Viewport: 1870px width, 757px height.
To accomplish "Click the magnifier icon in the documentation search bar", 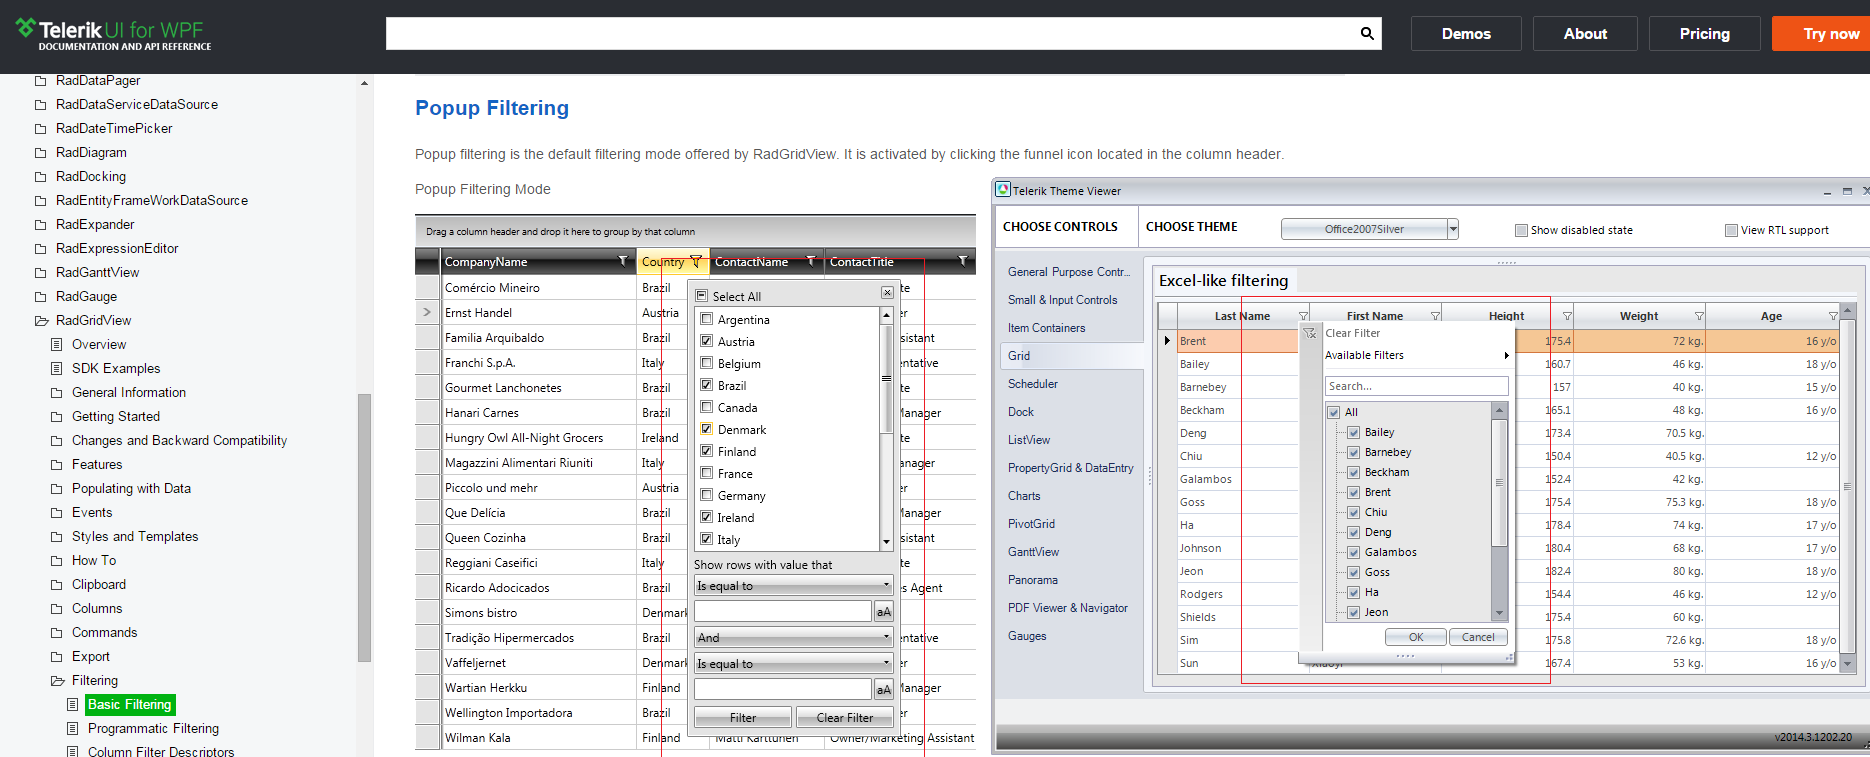I will 1367,33.
